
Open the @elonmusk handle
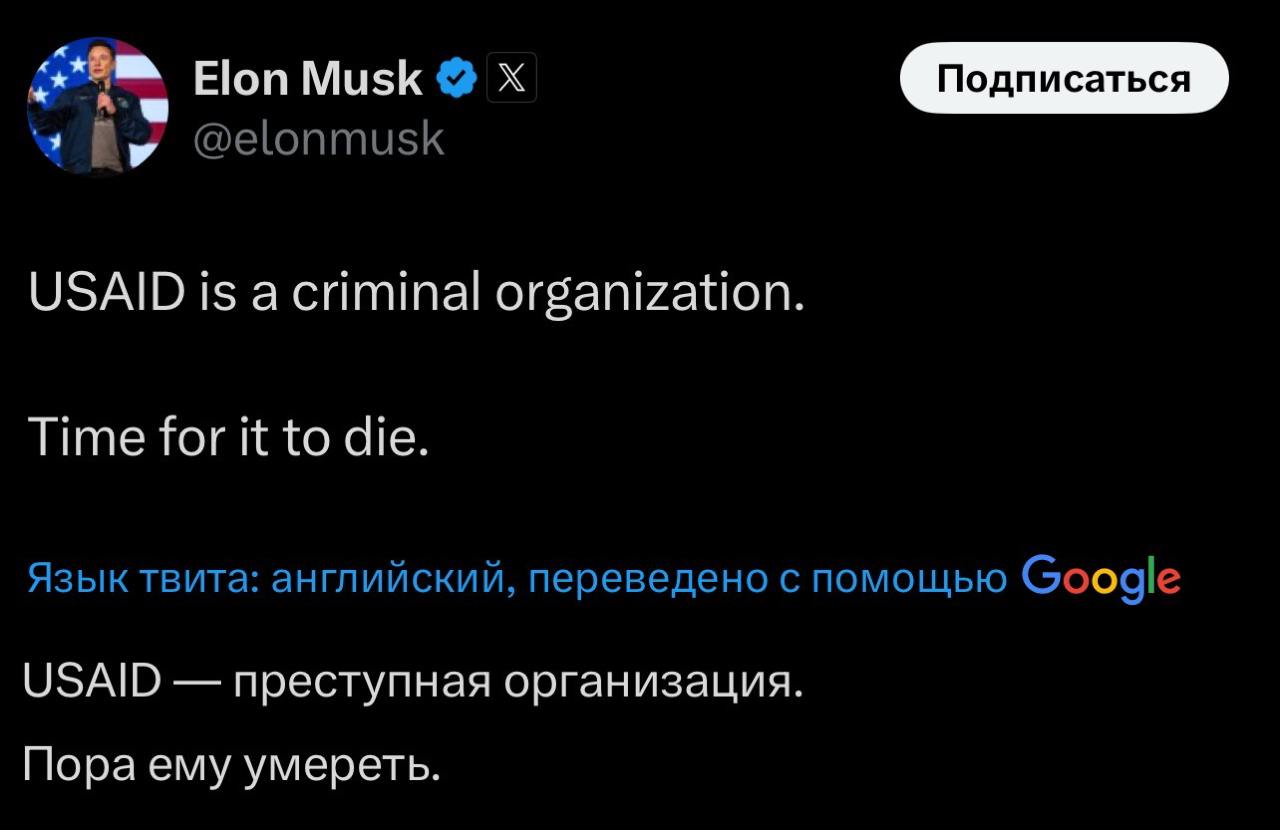318,139
